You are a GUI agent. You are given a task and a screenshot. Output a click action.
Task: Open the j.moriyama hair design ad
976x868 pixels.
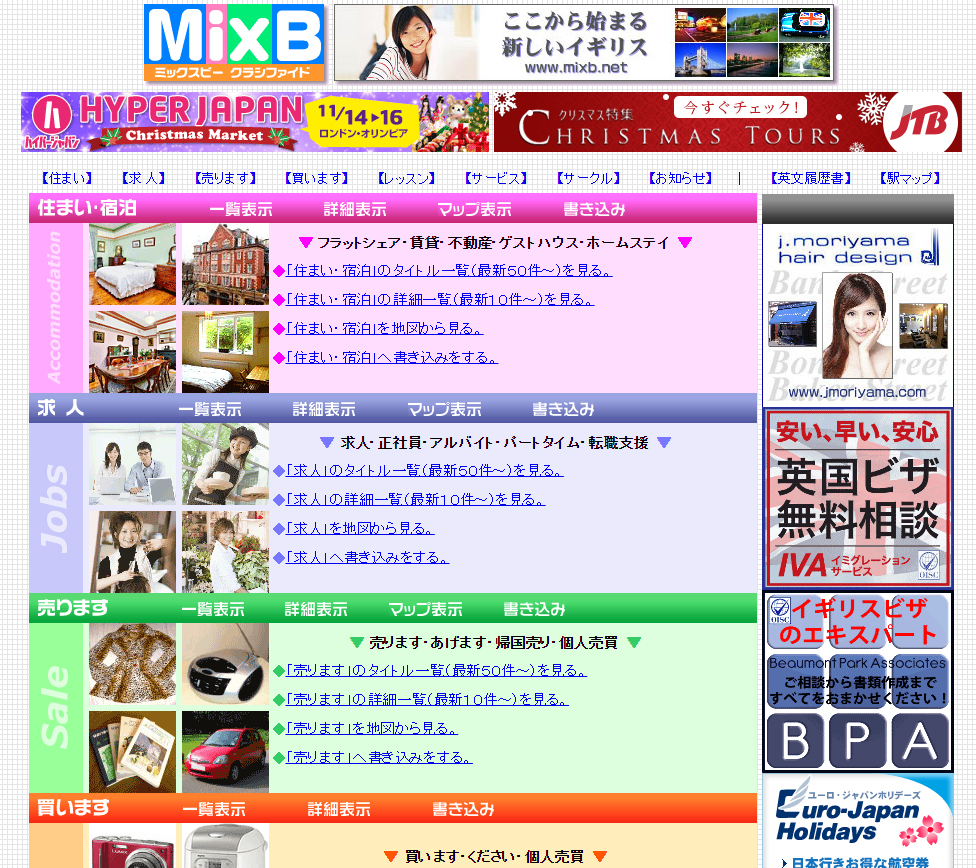[x=858, y=315]
